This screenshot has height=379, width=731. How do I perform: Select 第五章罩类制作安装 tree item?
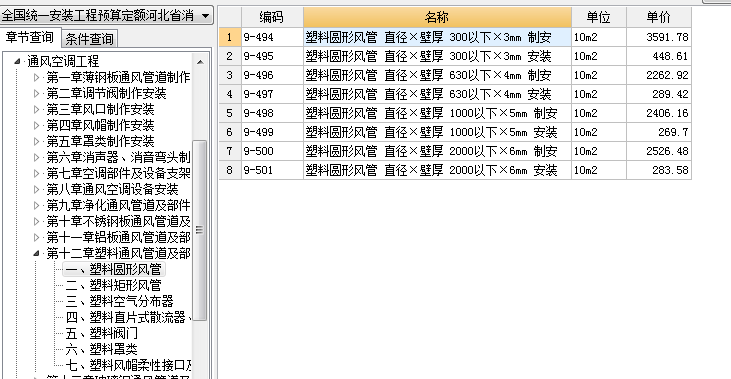(x=100, y=141)
